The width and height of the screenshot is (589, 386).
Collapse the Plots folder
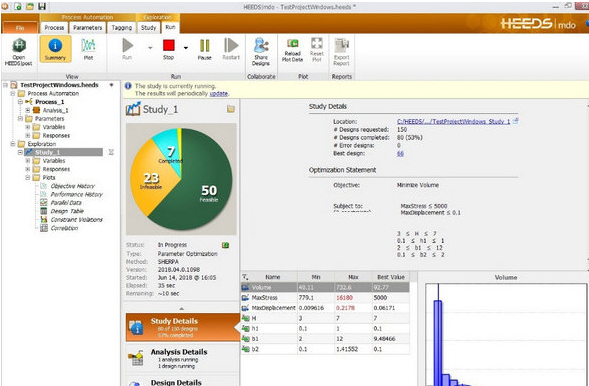27,178
